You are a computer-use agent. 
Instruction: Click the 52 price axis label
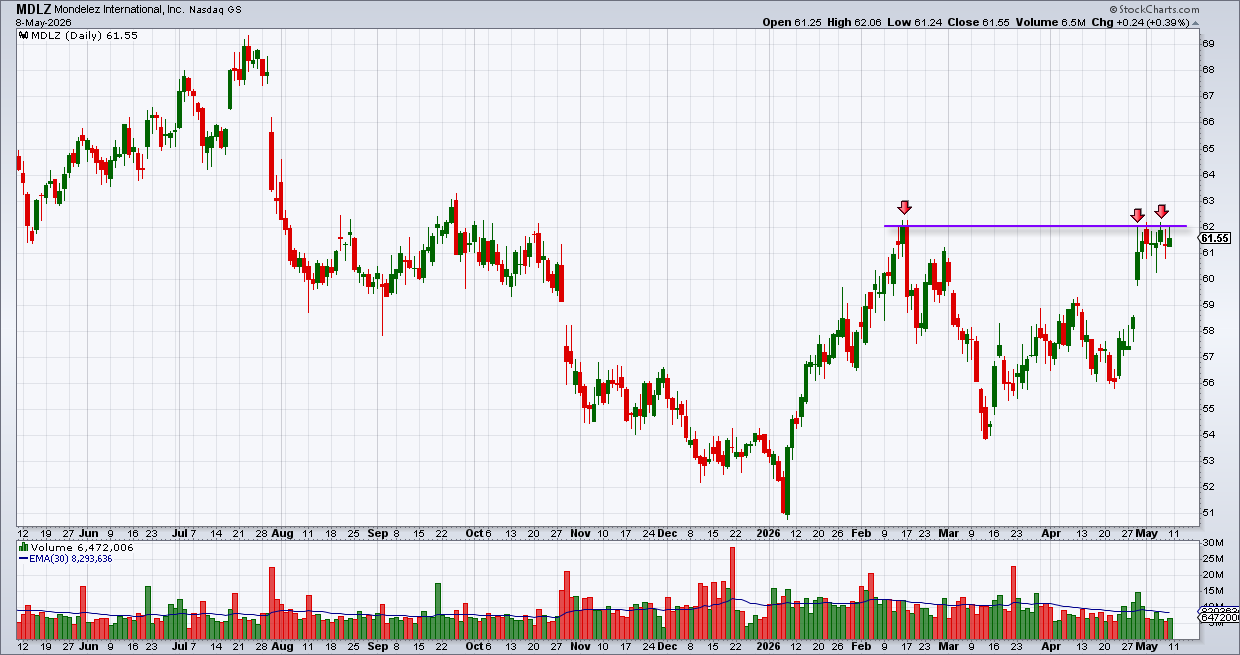click(x=1208, y=487)
